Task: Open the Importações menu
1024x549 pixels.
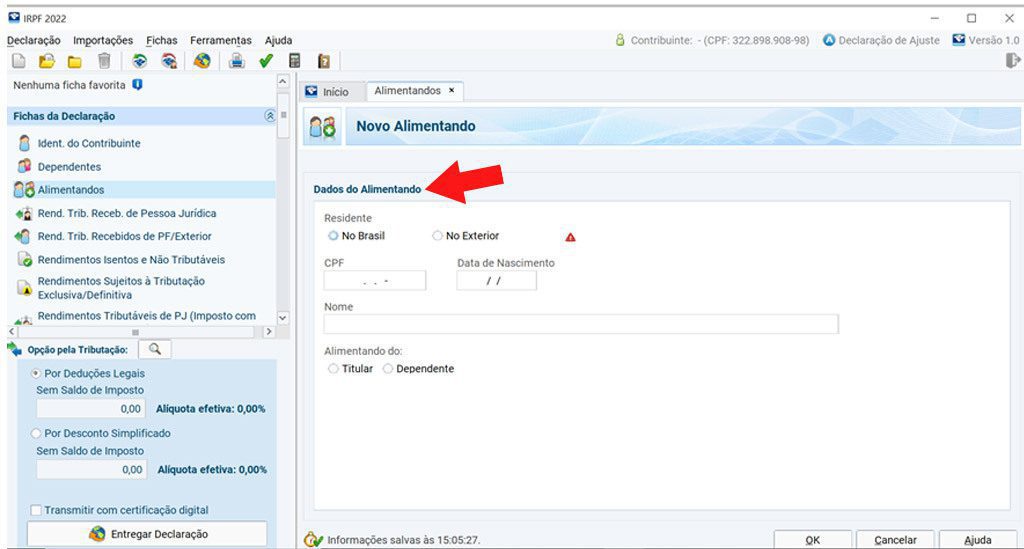Action: pyautogui.click(x=103, y=40)
